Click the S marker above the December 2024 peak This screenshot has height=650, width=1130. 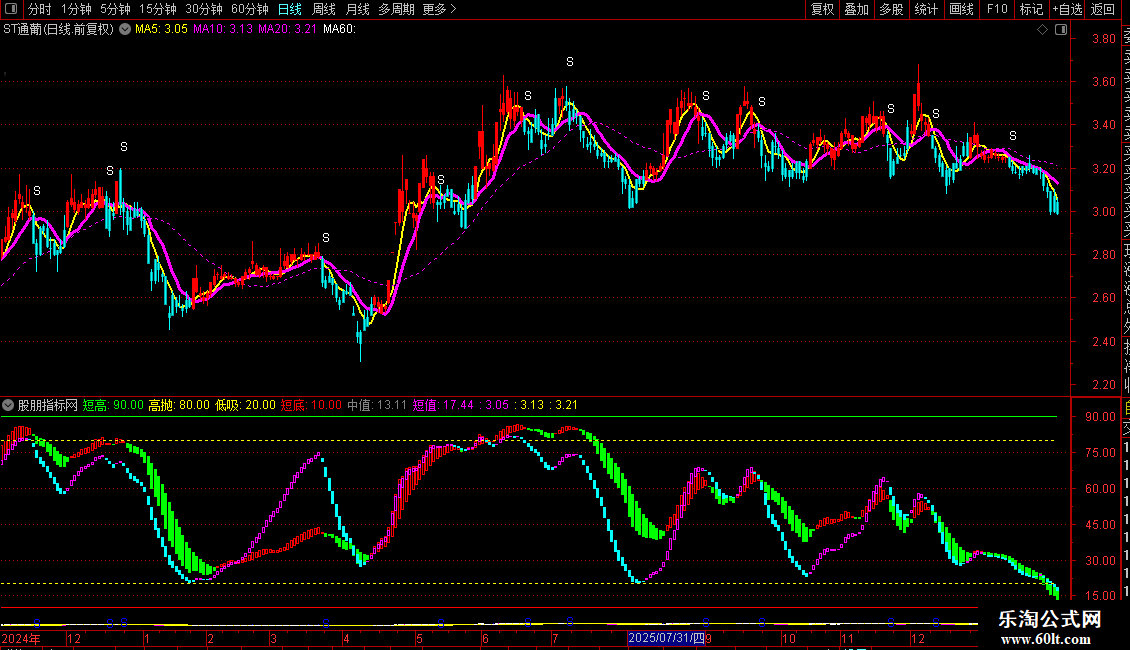click(x=124, y=147)
